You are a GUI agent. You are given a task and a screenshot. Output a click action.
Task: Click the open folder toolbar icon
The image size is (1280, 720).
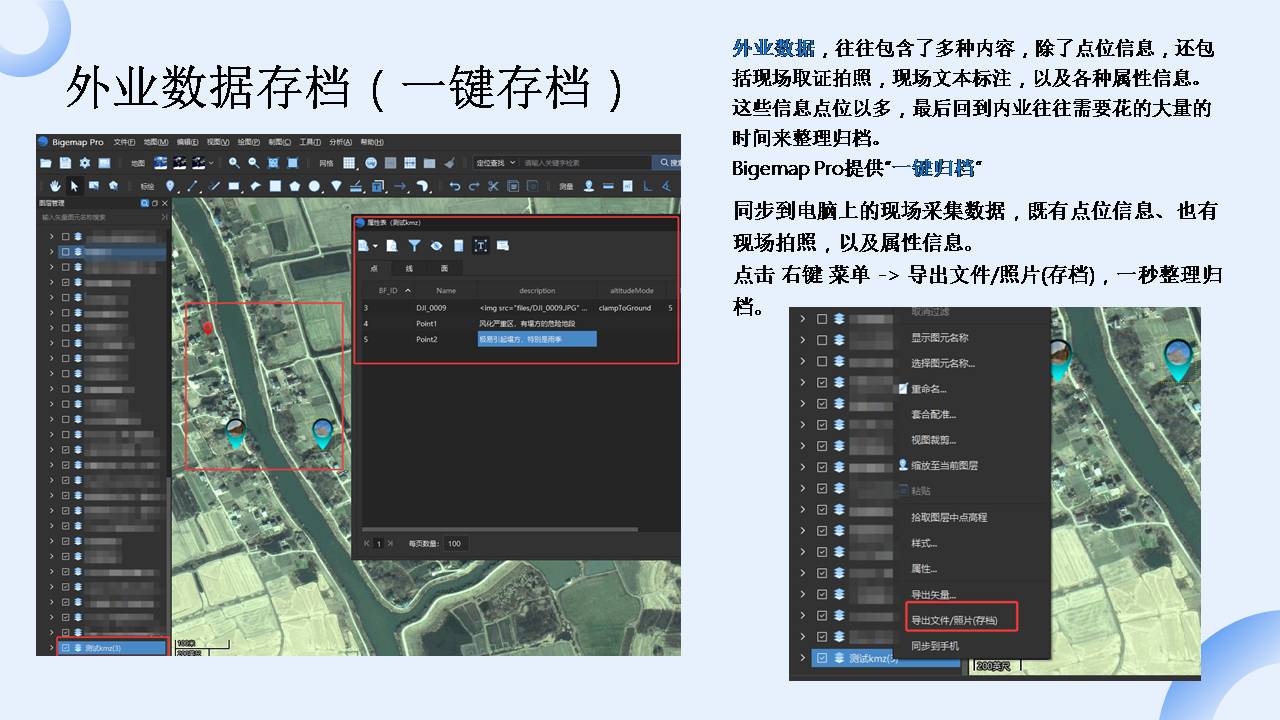[x=46, y=162]
